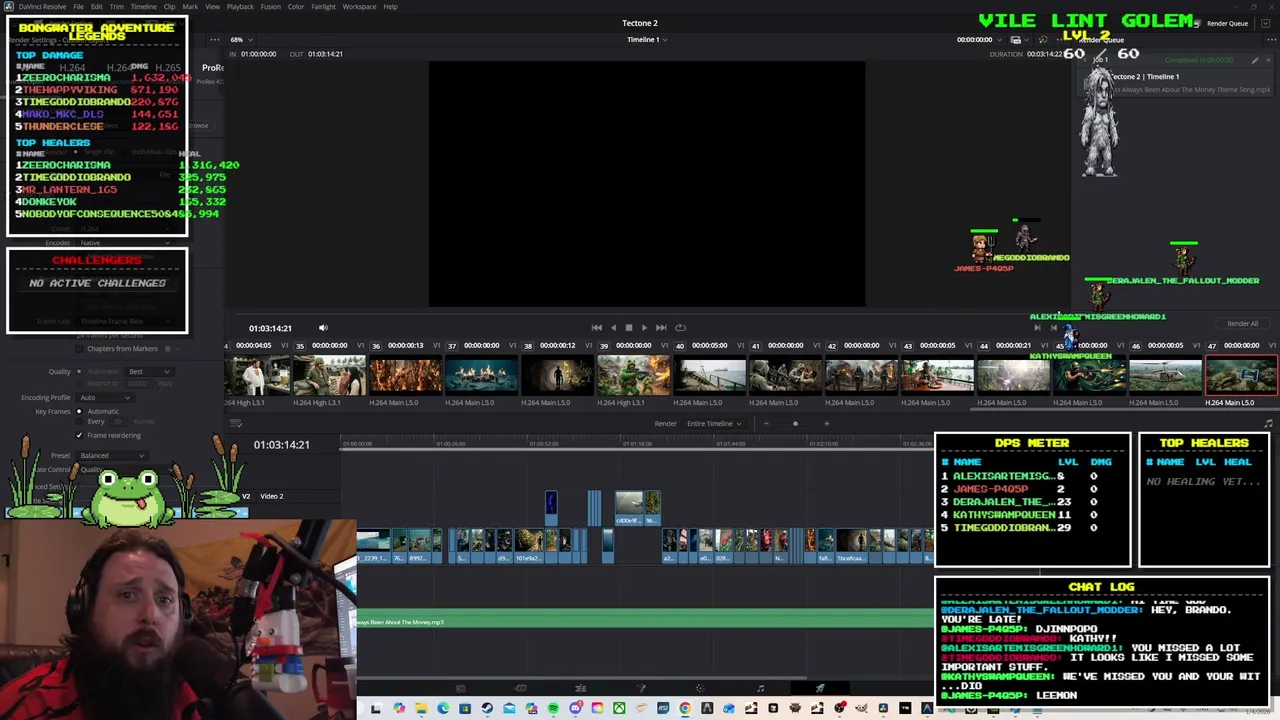Open Quality Best dropdown
Viewport: 1280px width, 720px height.
150,372
